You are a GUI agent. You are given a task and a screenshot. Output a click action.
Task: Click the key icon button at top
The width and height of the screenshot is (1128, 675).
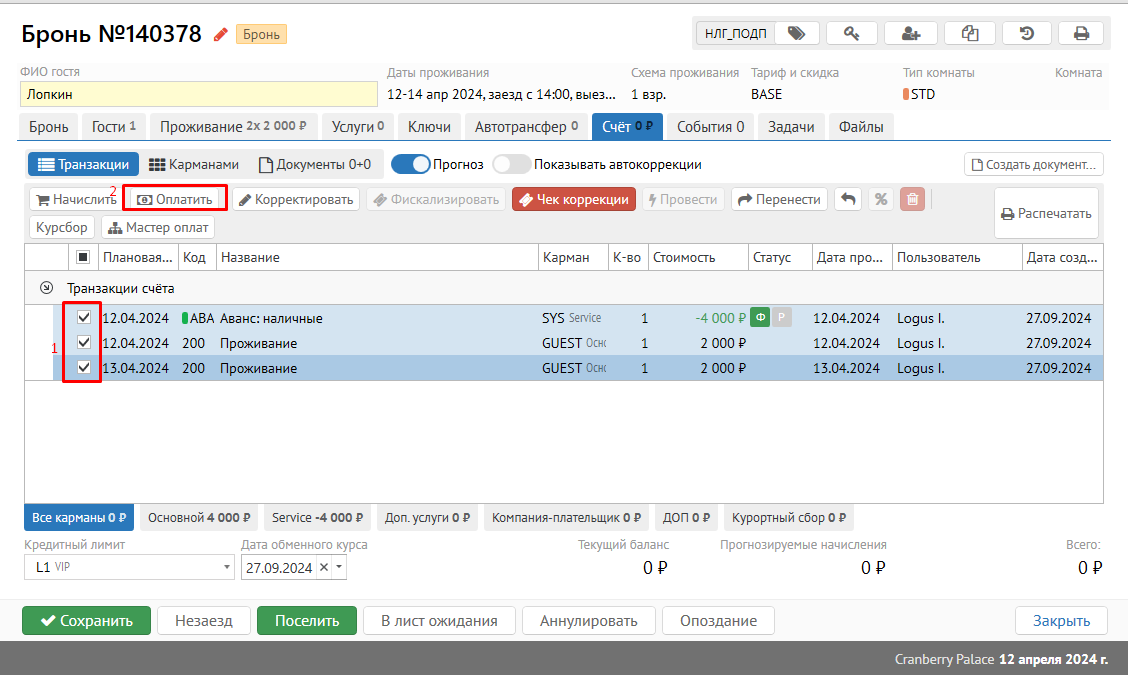[x=852, y=33]
